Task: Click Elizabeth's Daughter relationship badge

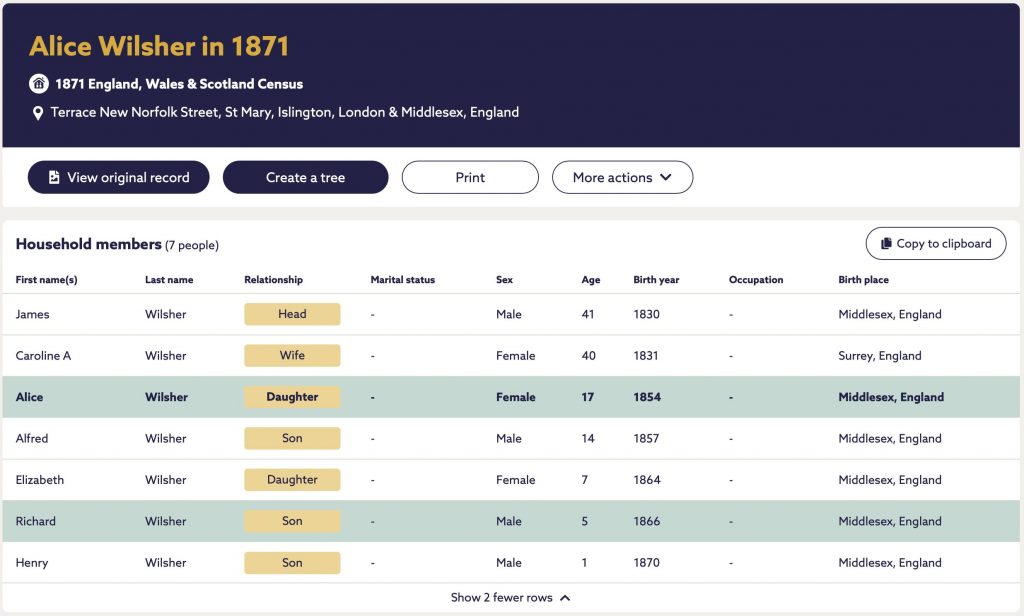Action: click(x=292, y=479)
